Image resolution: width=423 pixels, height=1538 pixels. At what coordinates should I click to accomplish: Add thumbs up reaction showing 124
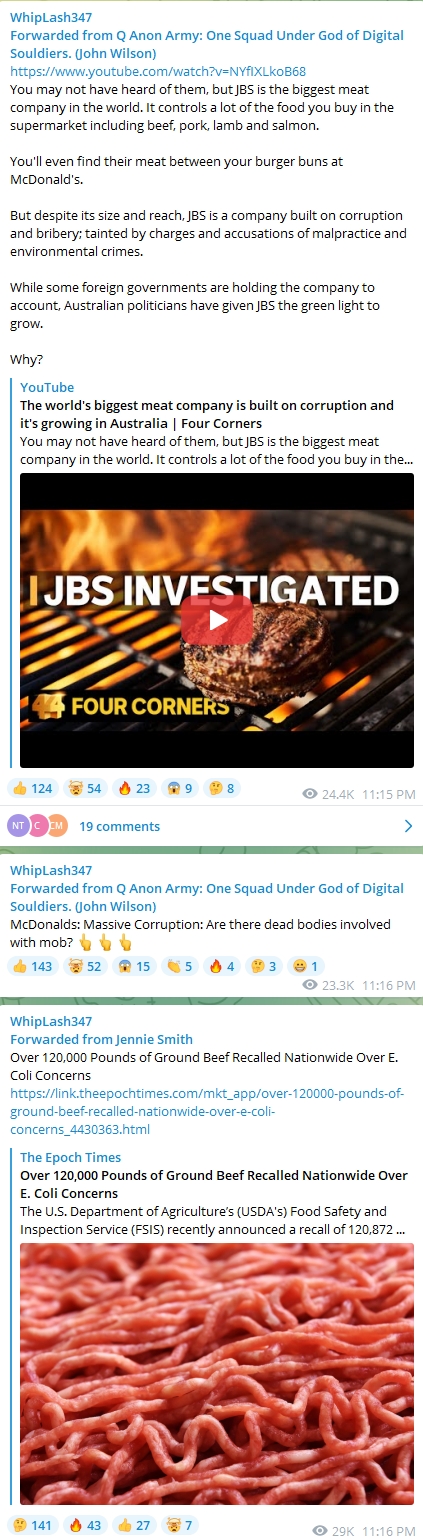click(32, 788)
